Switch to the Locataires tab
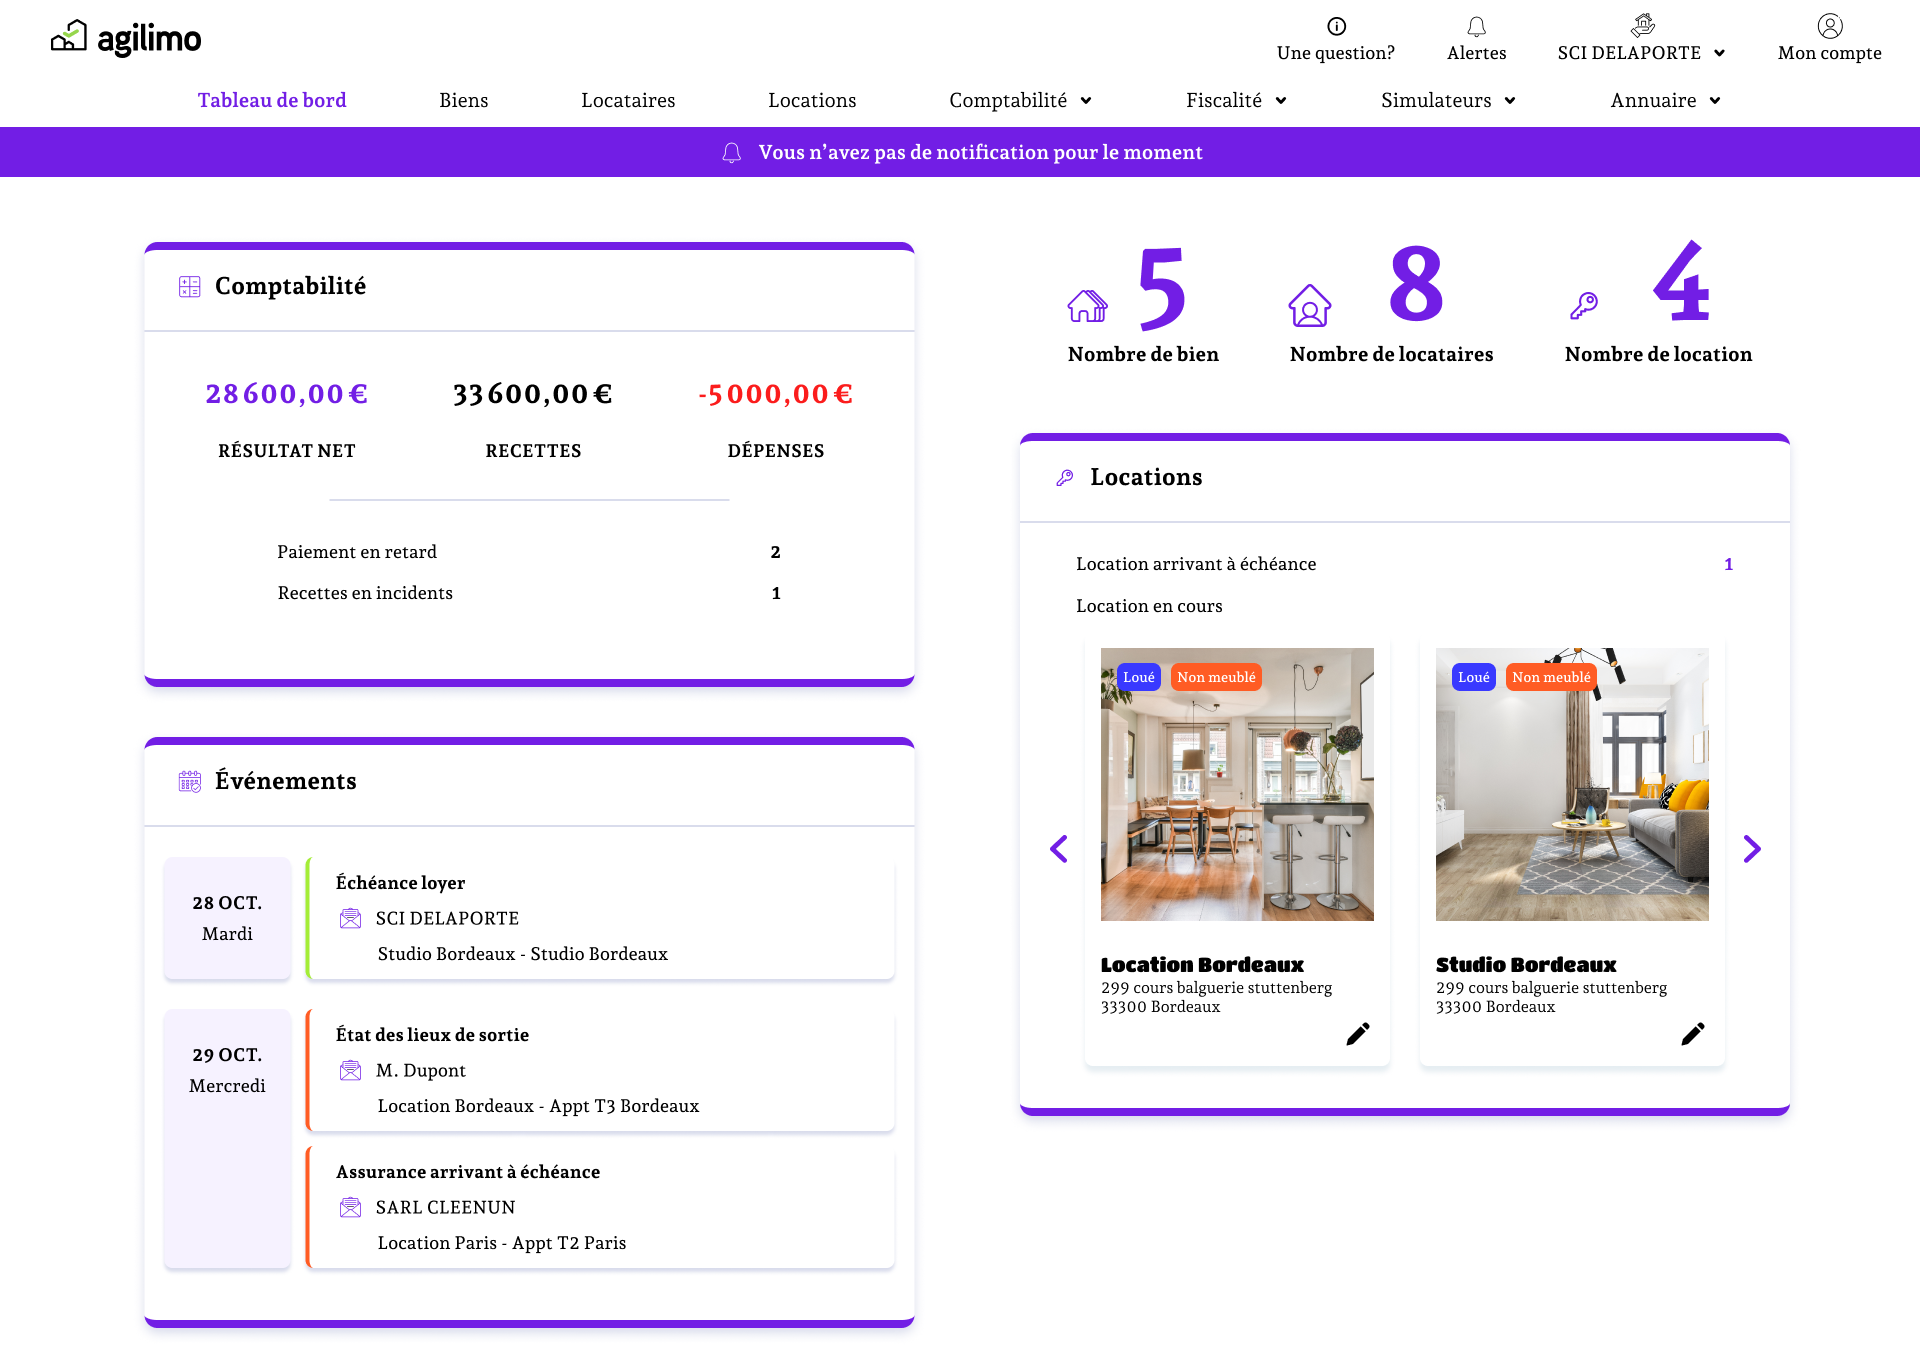 [x=628, y=100]
